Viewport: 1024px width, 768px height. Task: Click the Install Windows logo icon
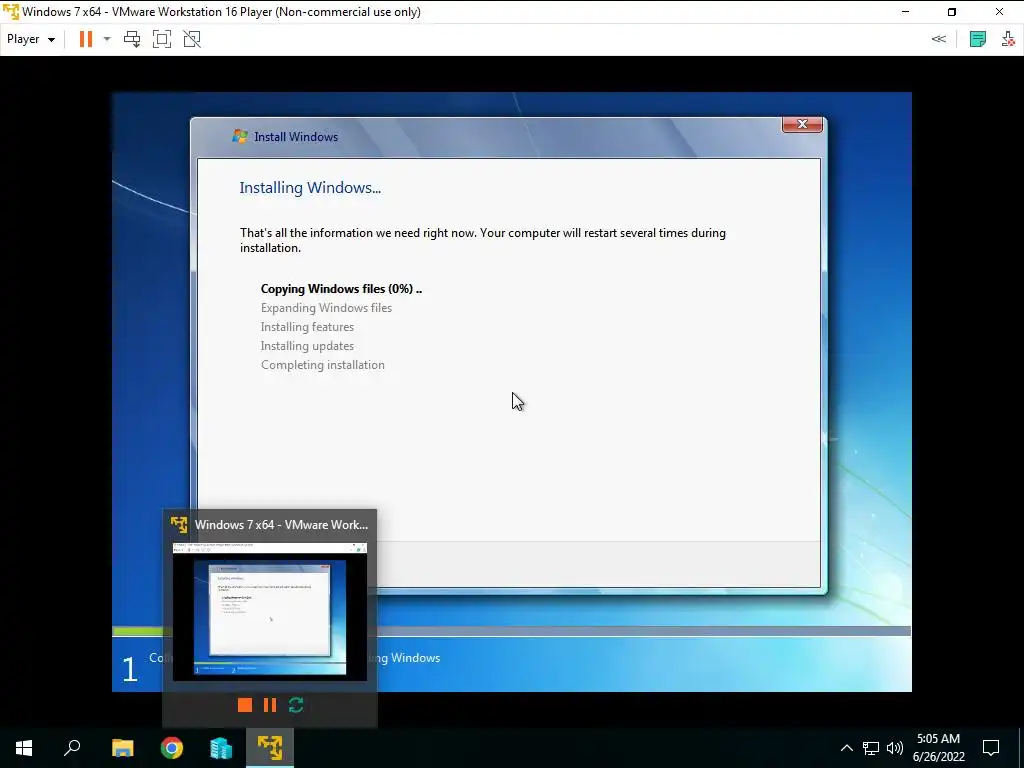[240, 136]
